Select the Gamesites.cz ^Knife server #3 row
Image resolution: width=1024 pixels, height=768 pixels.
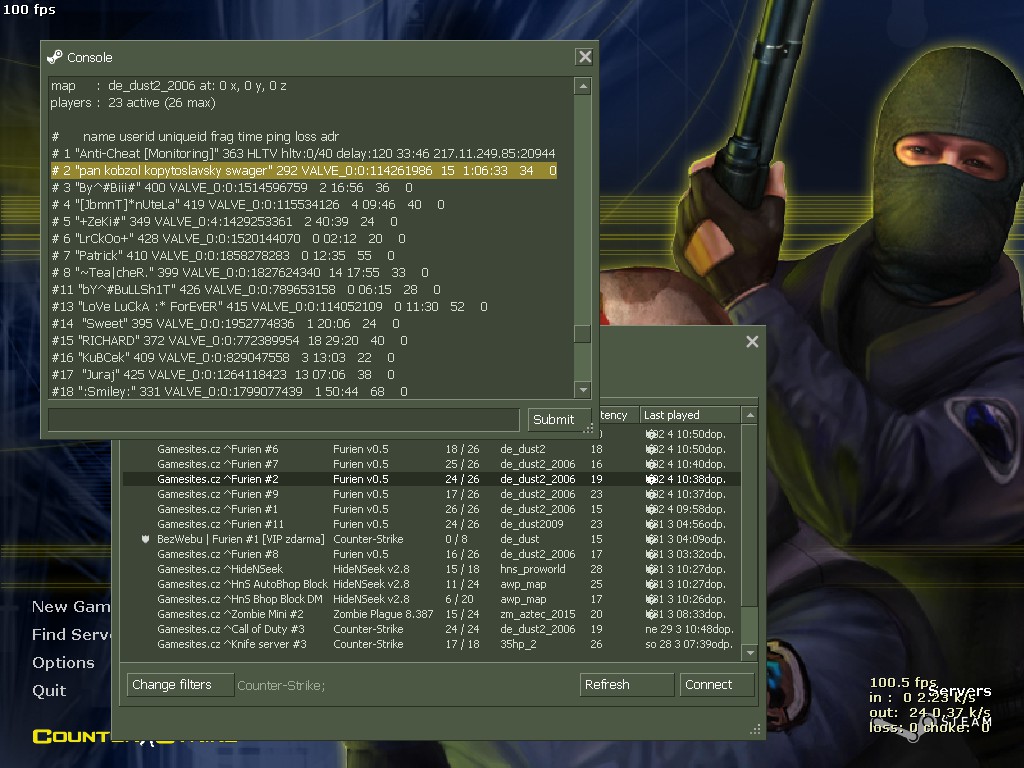(x=230, y=644)
